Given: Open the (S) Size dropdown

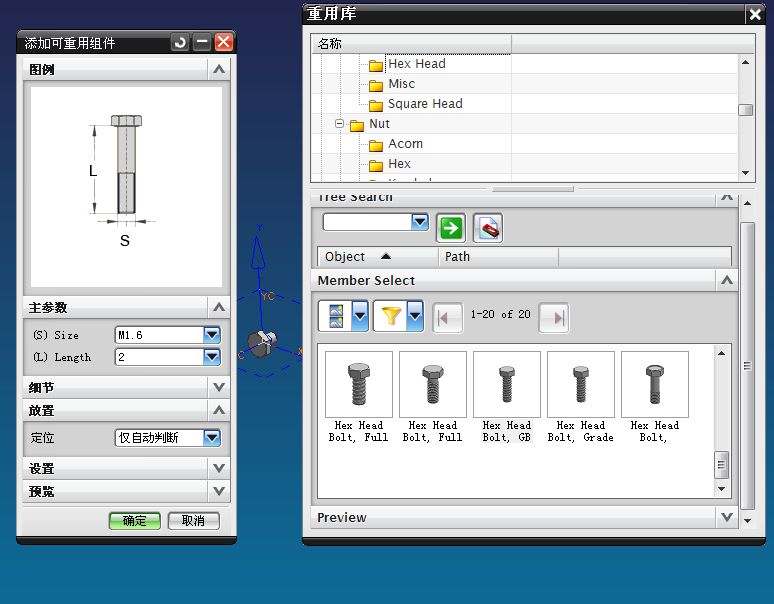Looking at the screenshot, I should click(x=212, y=335).
